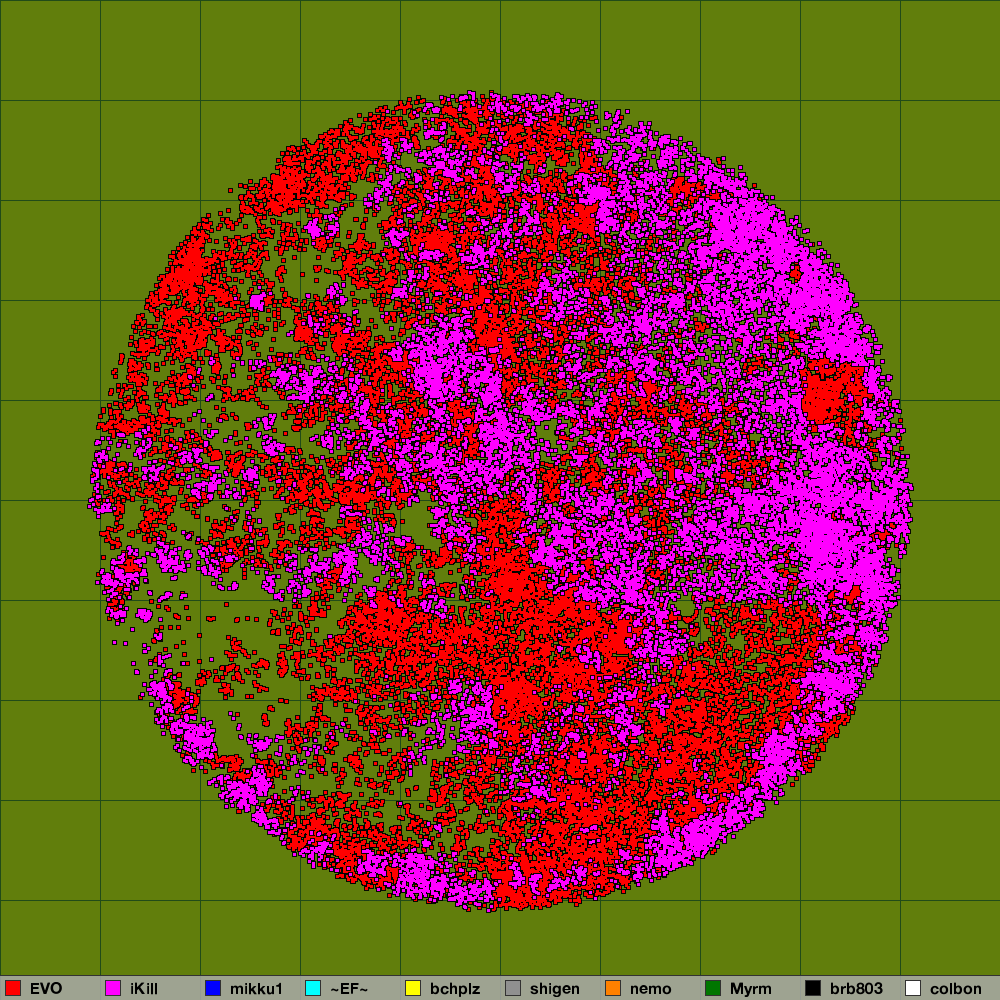This screenshot has width=1000, height=1000.
Task: Click the Myrm player name label
Action: (x=751, y=989)
